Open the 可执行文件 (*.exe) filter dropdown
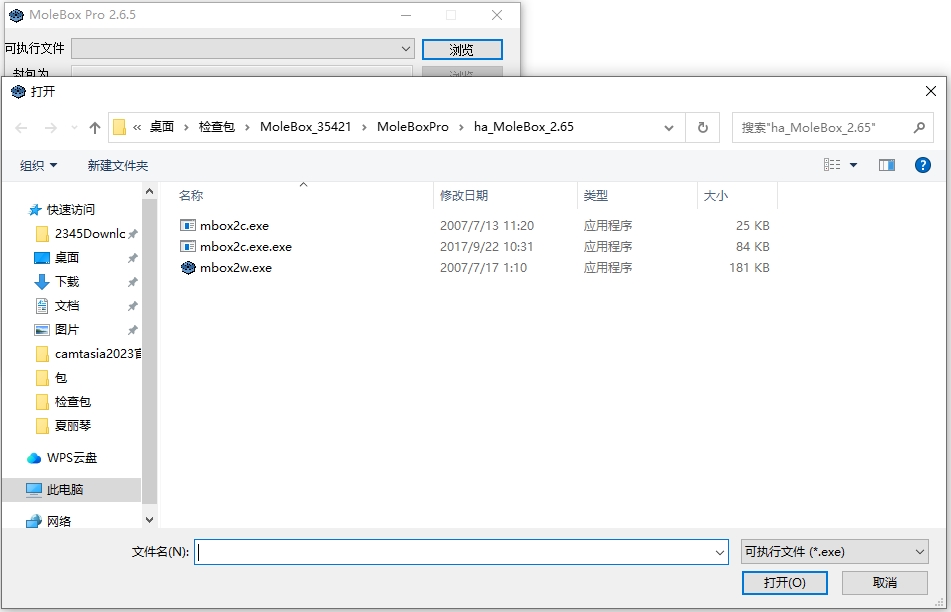The width and height of the screenshot is (951, 612). (835, 552)
